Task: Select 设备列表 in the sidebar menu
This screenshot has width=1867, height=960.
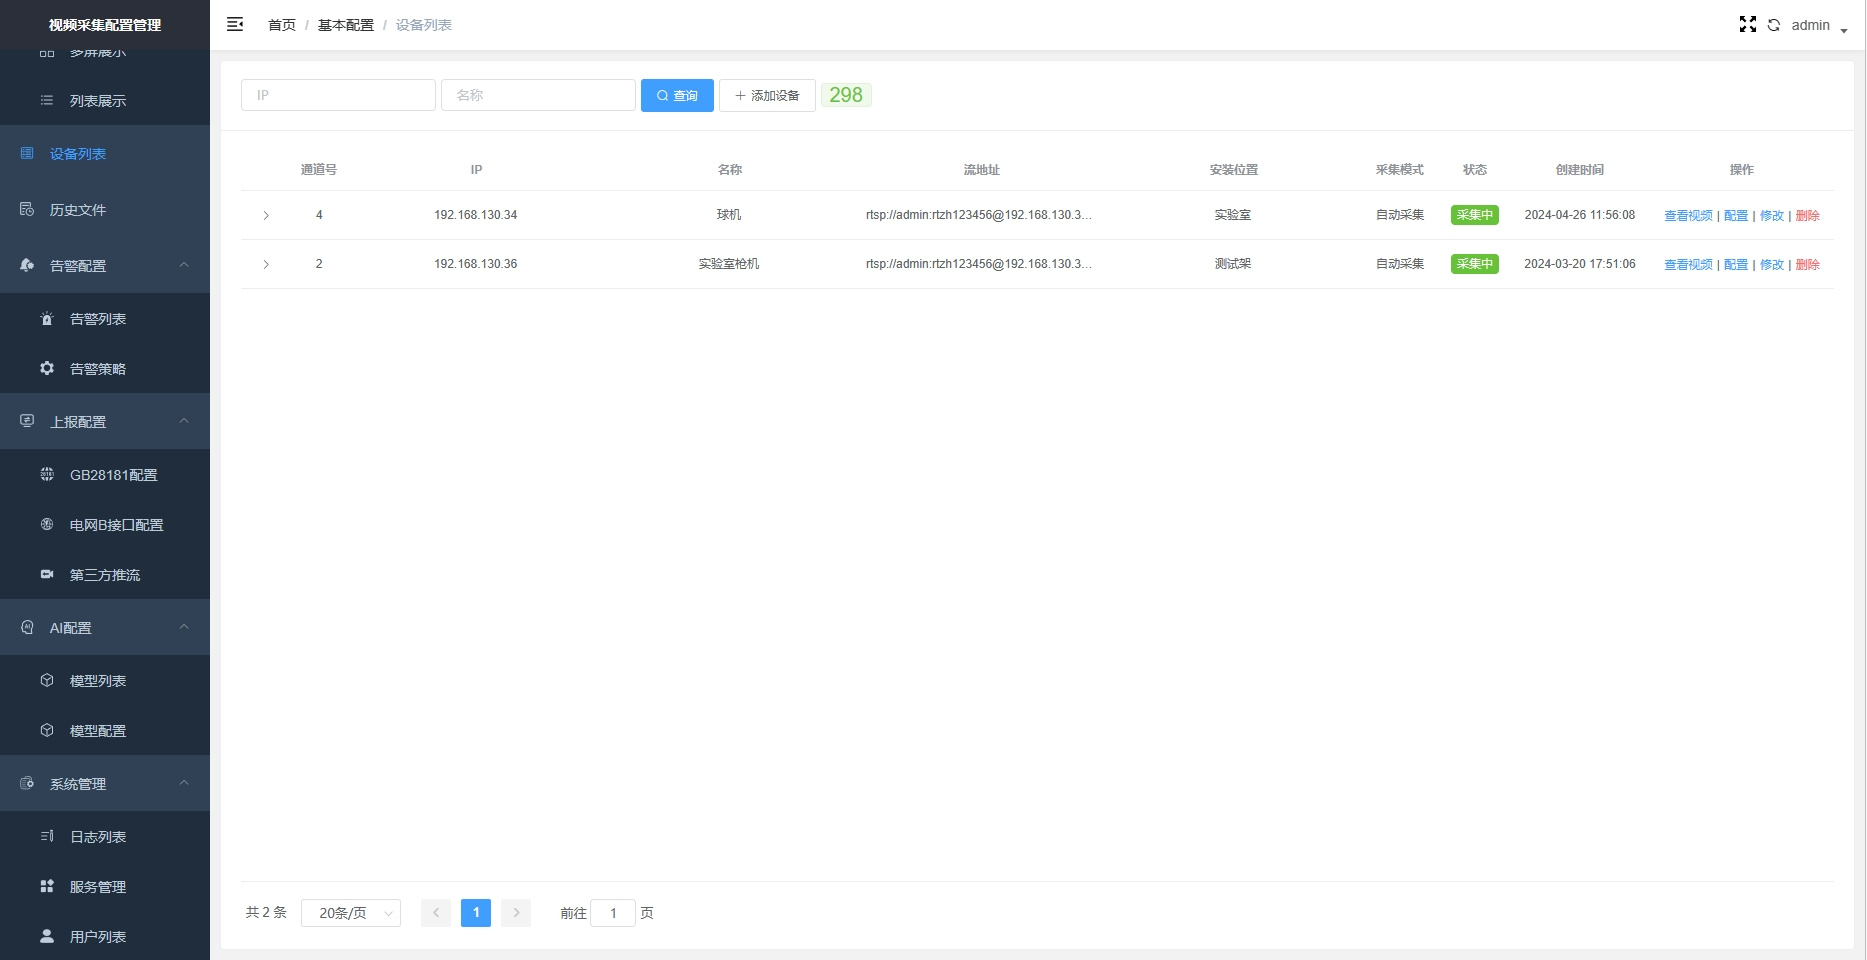Action: (78, 154)
